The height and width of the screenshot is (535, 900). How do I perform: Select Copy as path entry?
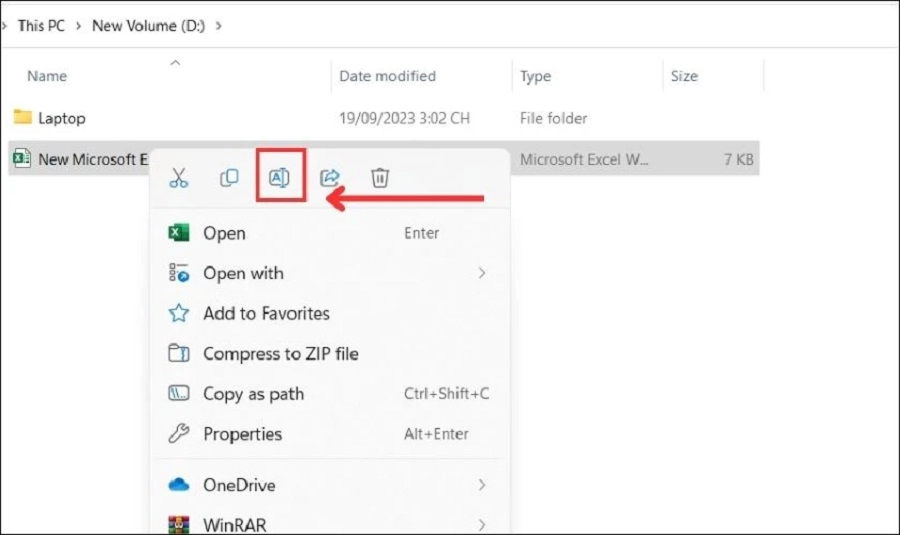(x=329, y=394)
